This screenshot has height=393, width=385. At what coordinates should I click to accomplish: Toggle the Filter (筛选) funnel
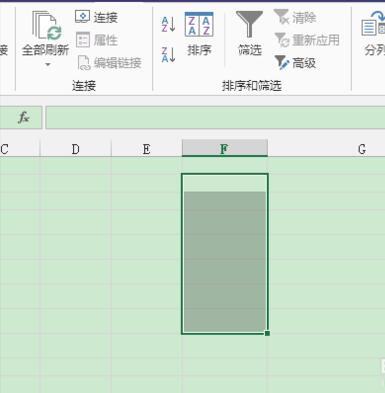pyautogui.click(x=249, y=33)
